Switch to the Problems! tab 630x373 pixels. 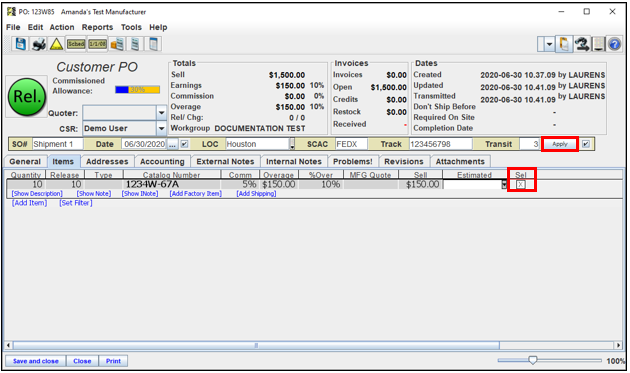(352, 162)
